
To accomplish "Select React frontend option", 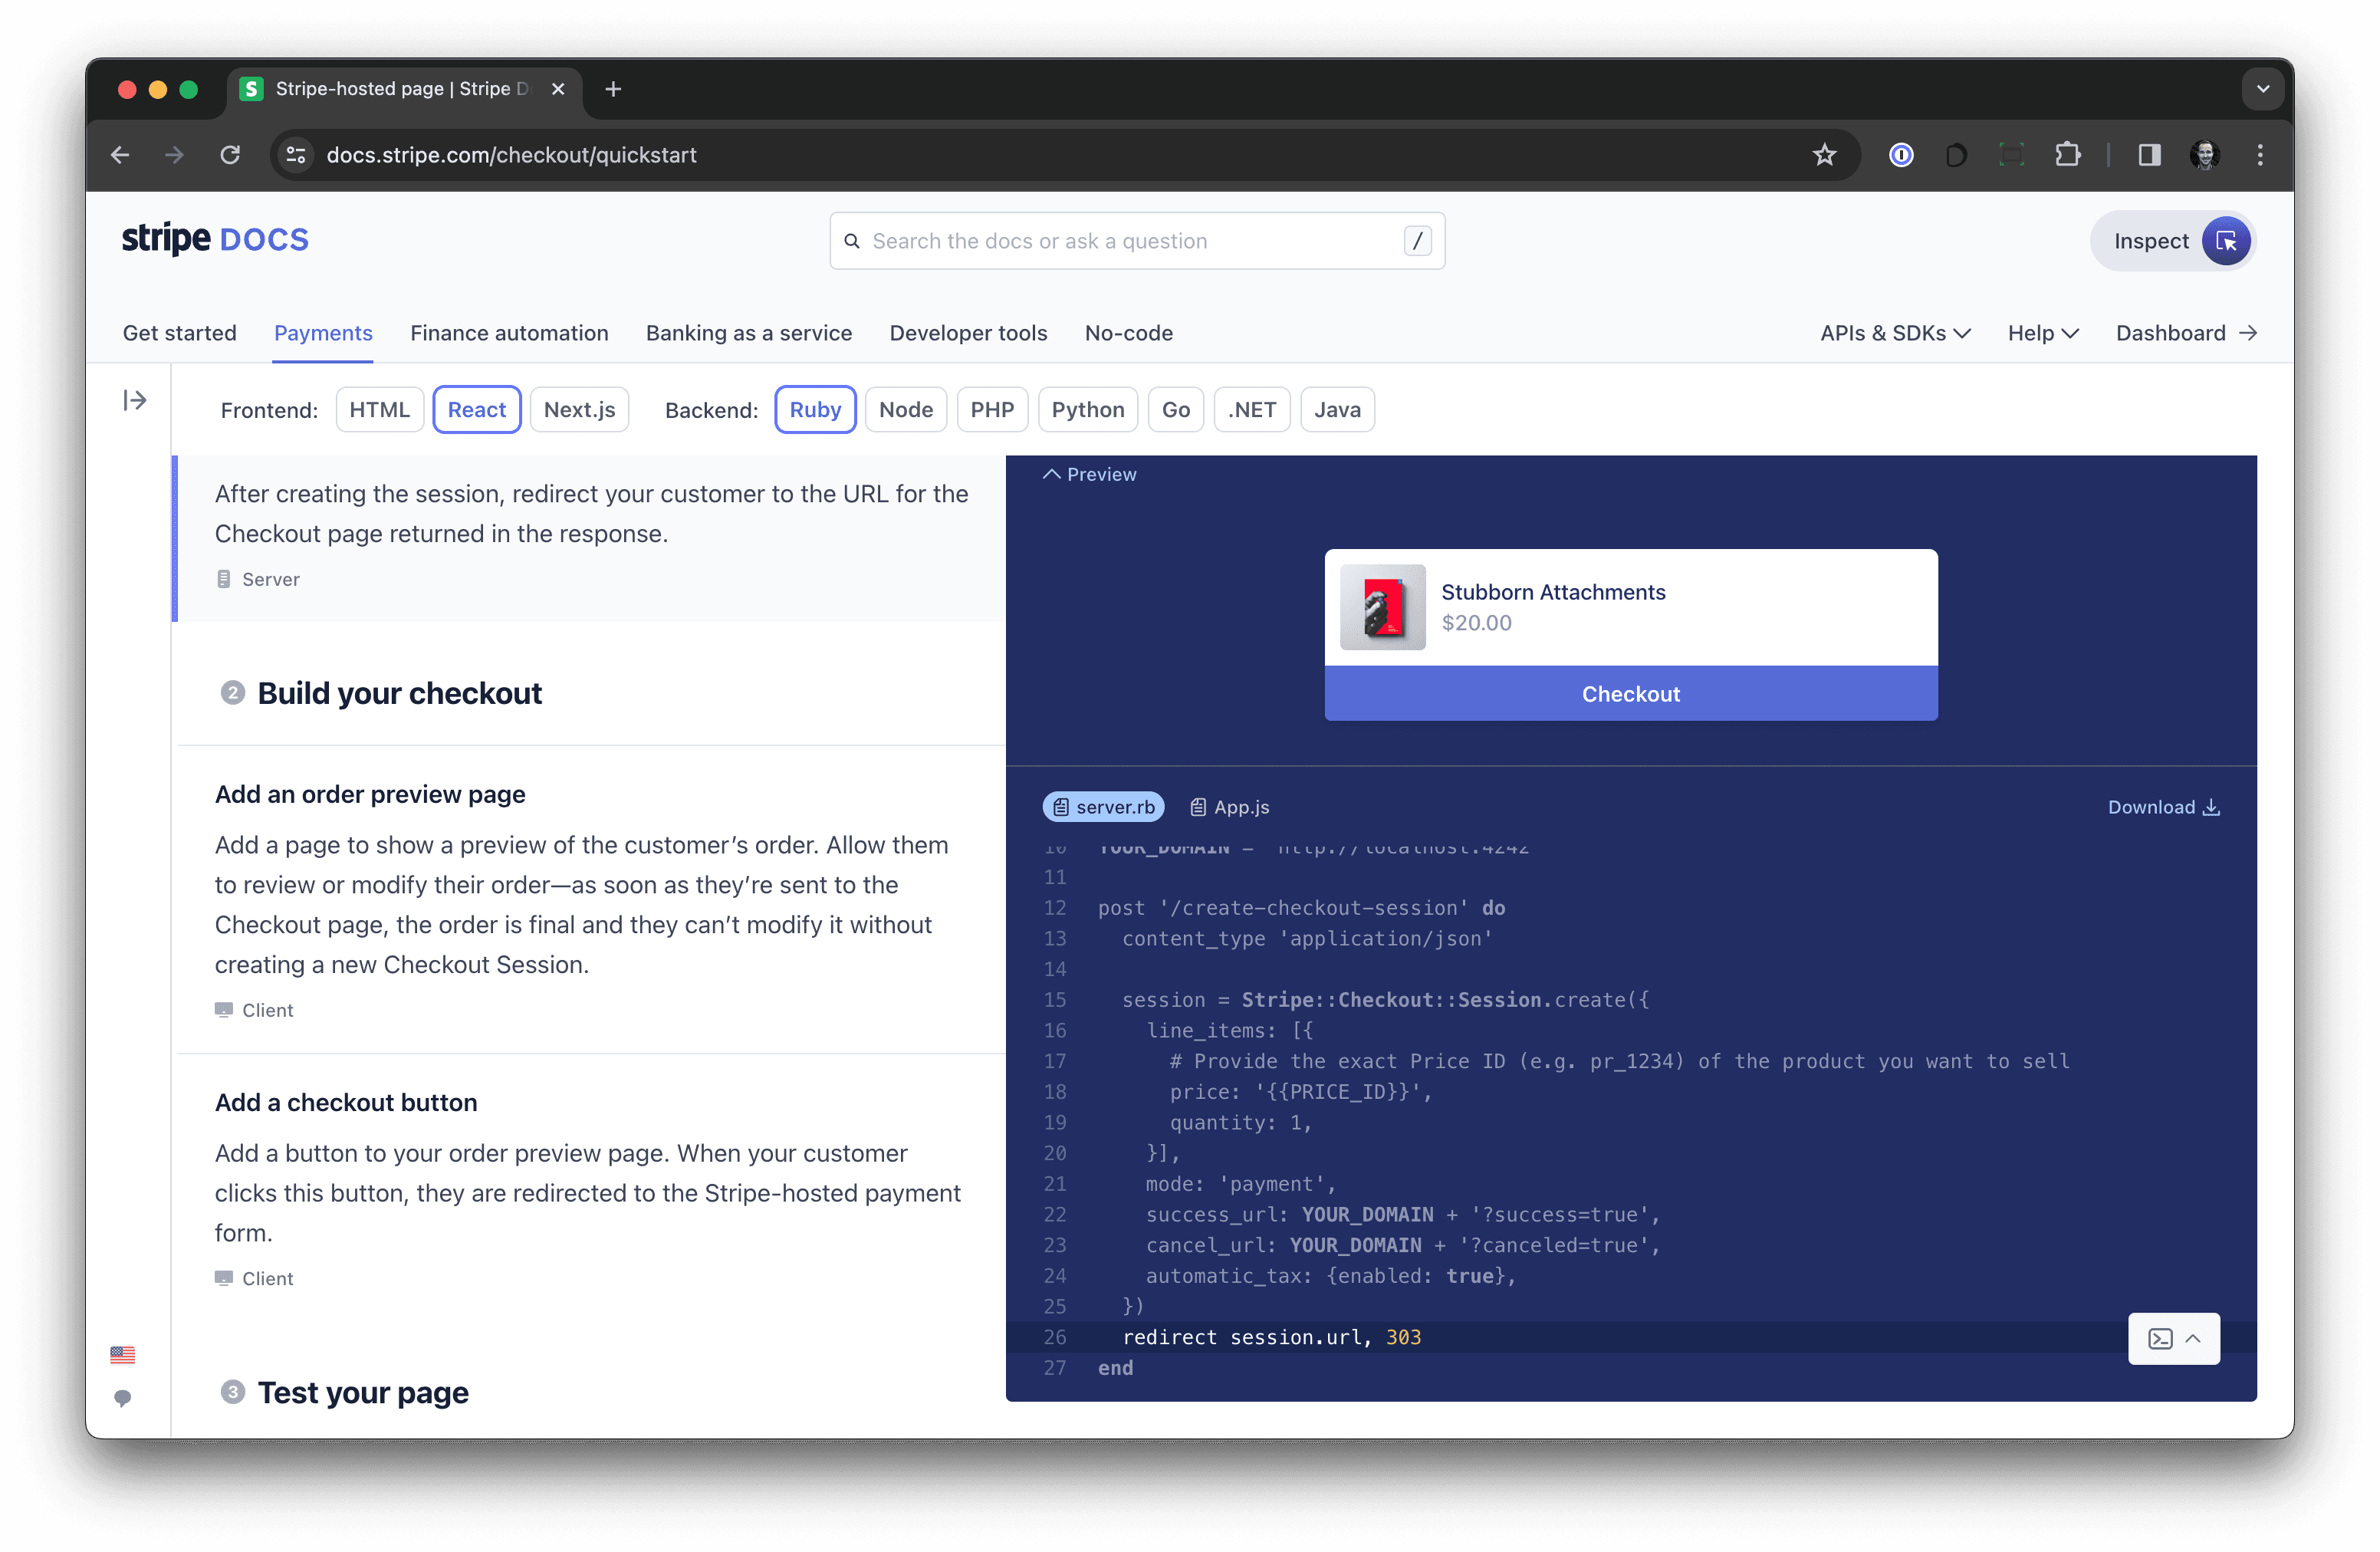I will point(477,410).
